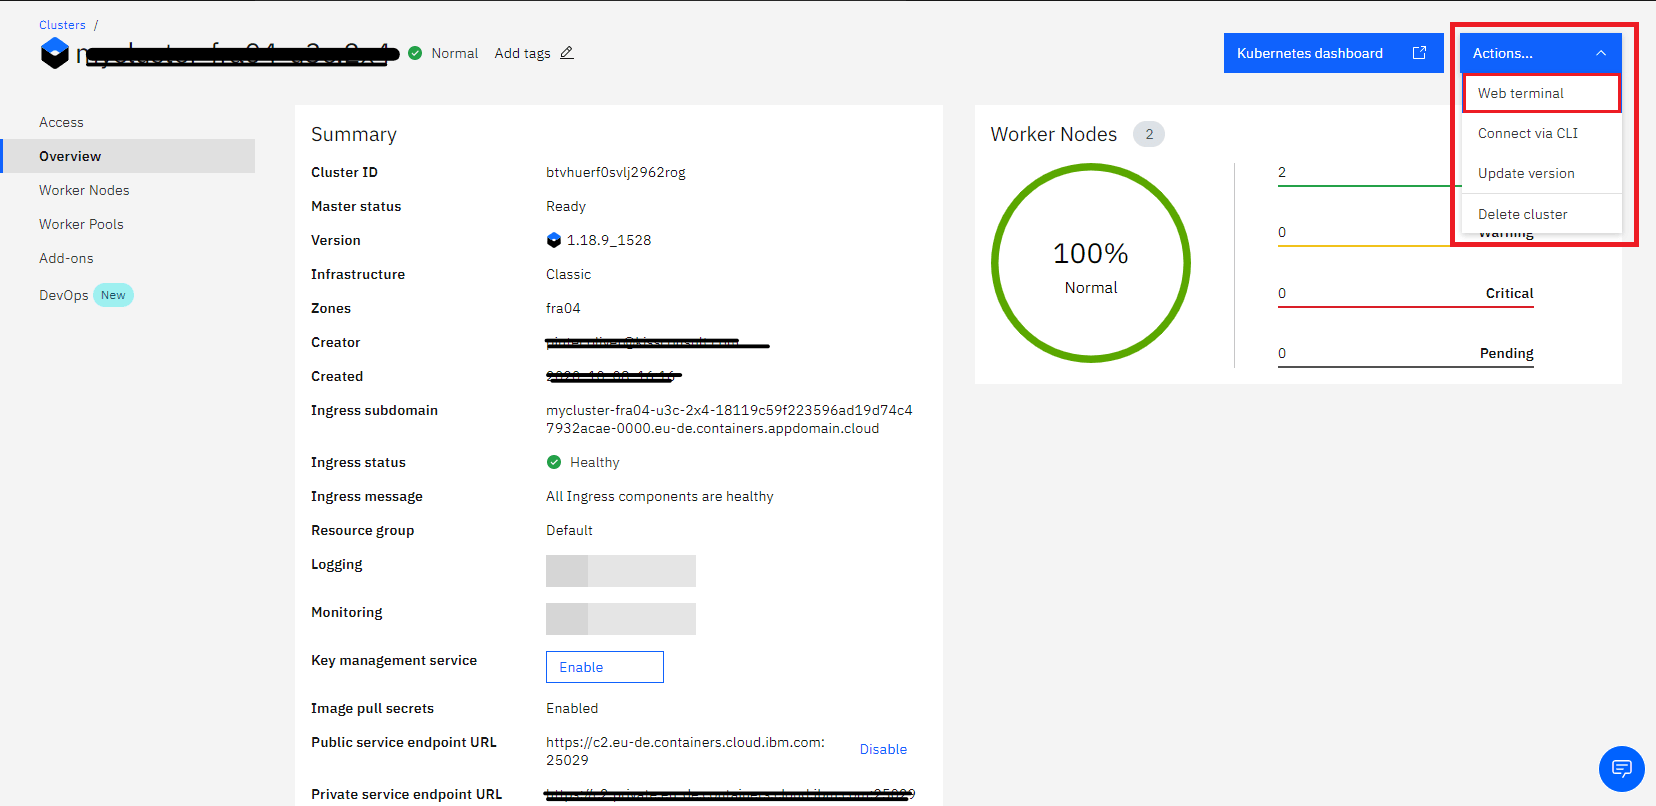Viewport: 1656px width, 806px height.
Task: Click the Kubernetes version icon beside 1.18.9_1528
Action: [554, 240]
